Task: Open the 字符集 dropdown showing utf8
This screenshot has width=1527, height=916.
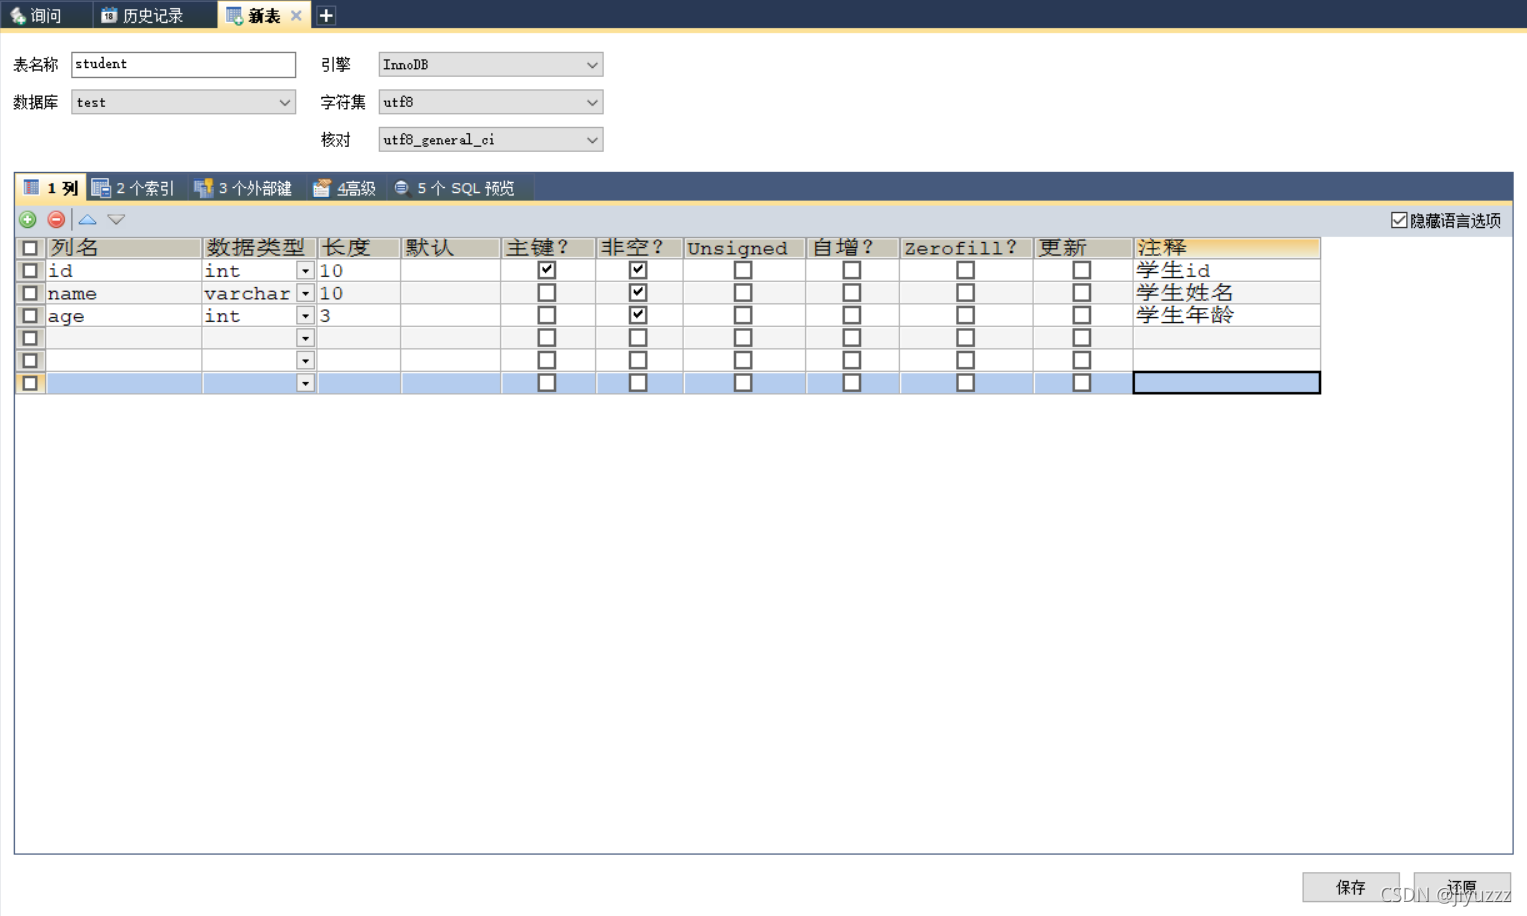Action: pyautogui.click(x=490, y=102)
